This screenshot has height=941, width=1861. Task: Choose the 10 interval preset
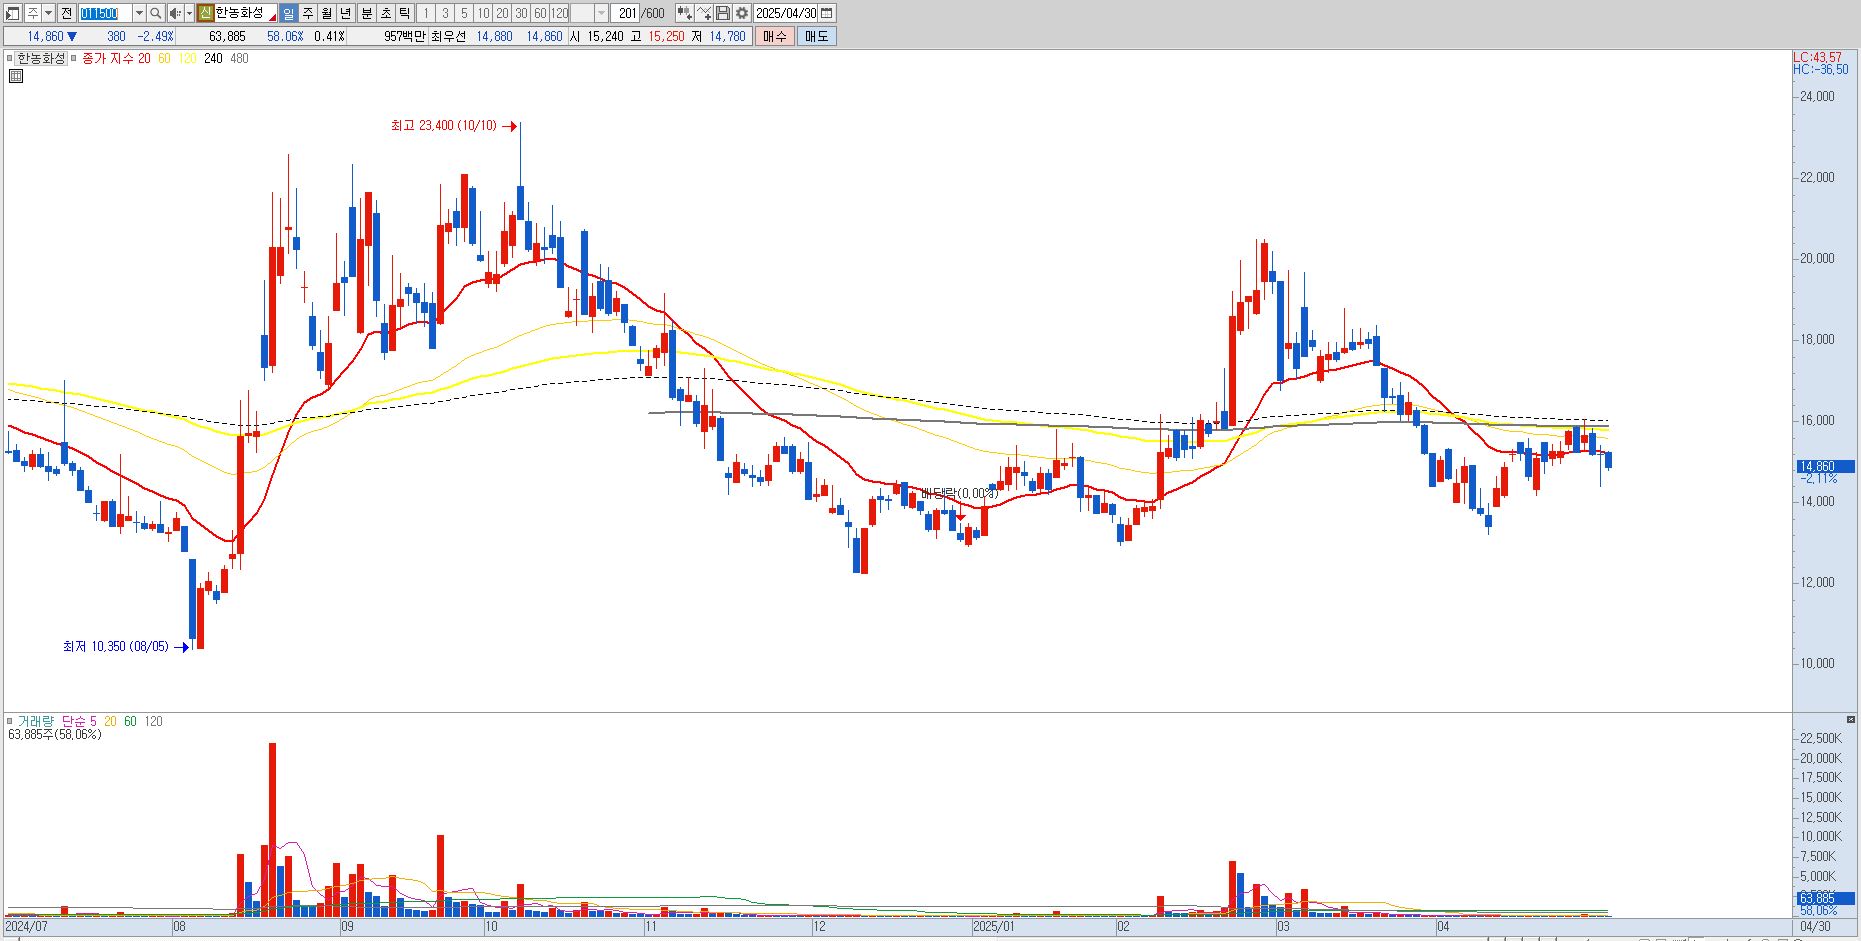click(x=483, y=13)
